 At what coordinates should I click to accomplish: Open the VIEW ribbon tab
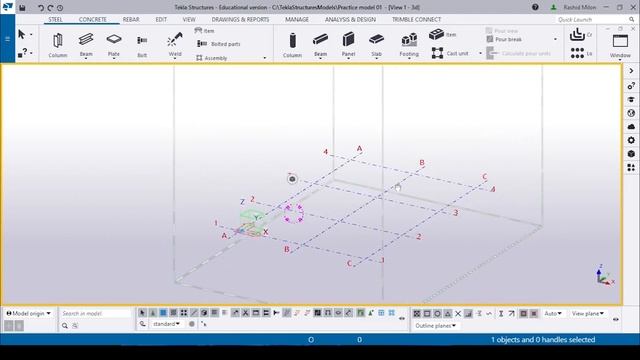pyautogui.click(x=189, y=20)
